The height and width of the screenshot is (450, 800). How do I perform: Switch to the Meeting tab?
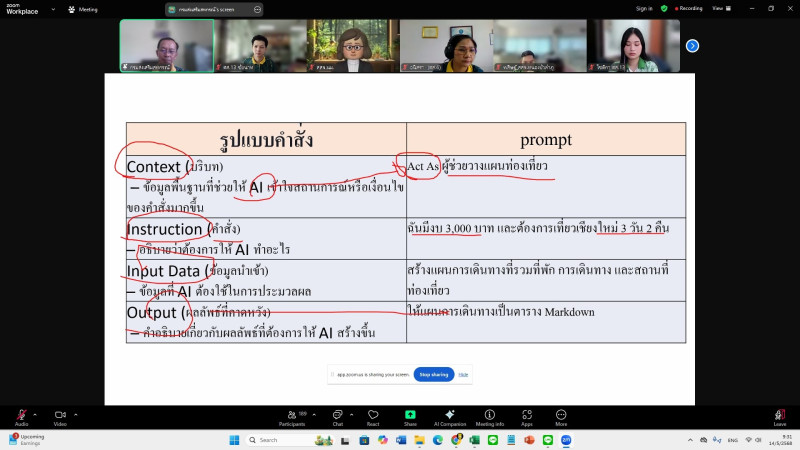[x=83, y=9]
